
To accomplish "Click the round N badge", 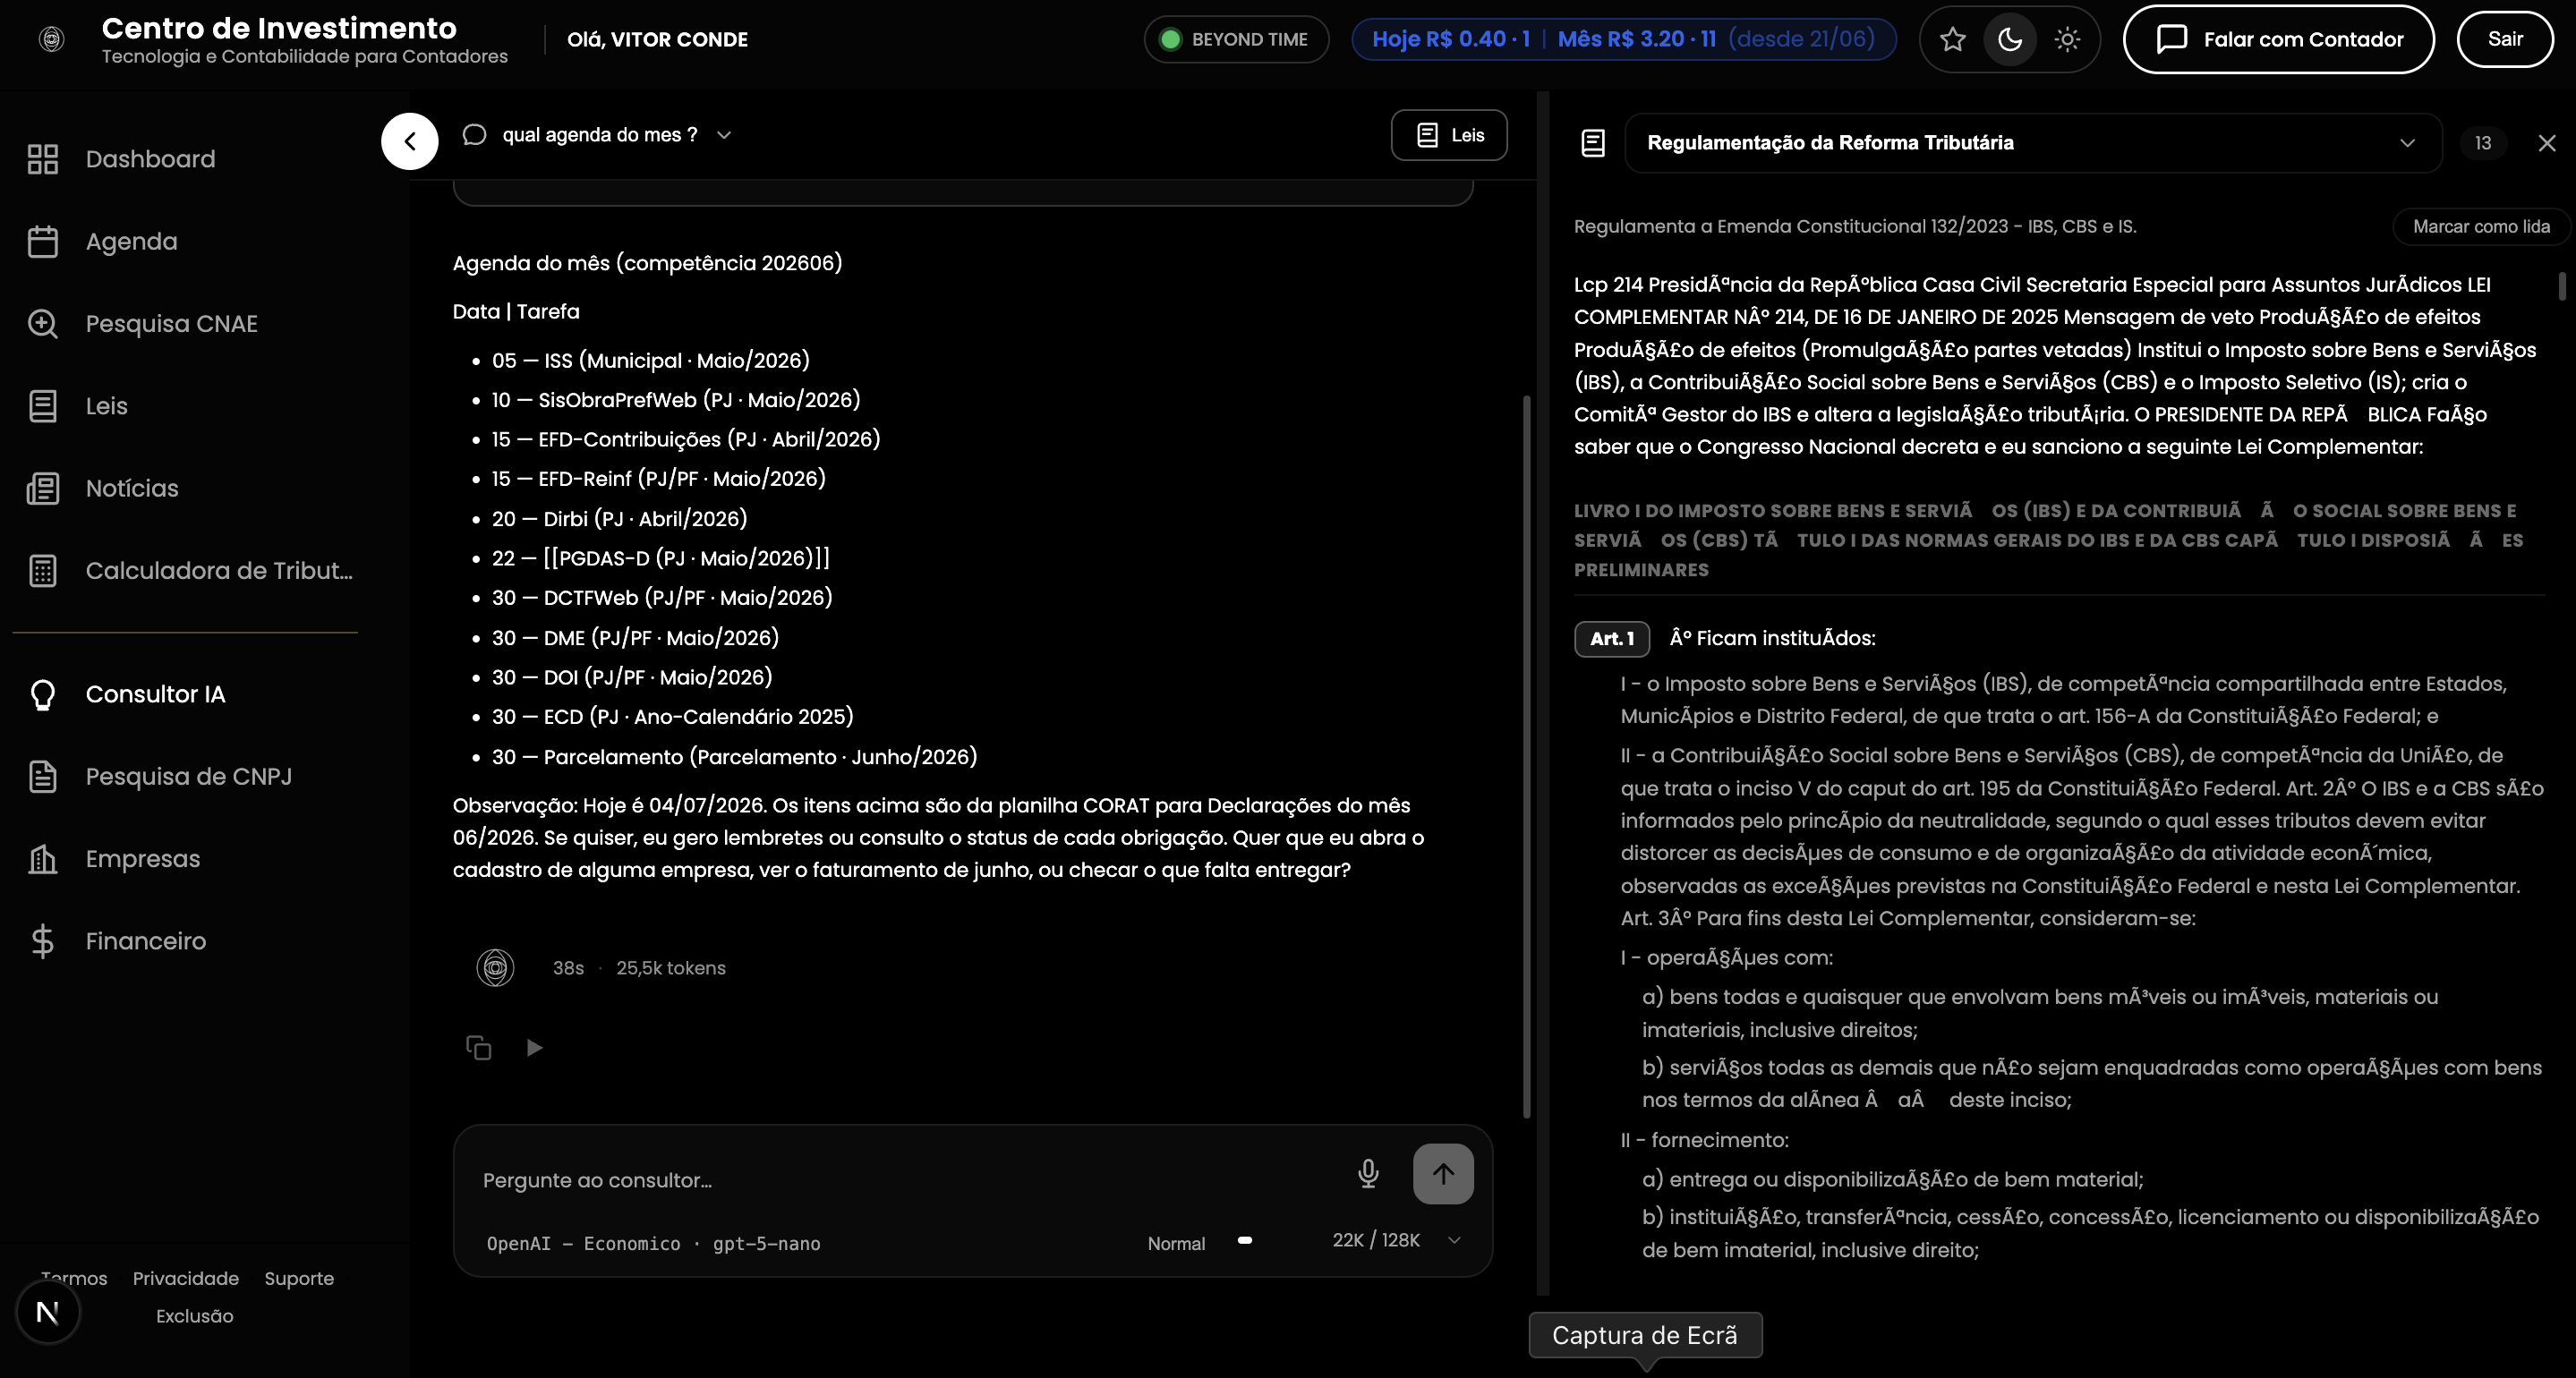I will (48, 1312).
